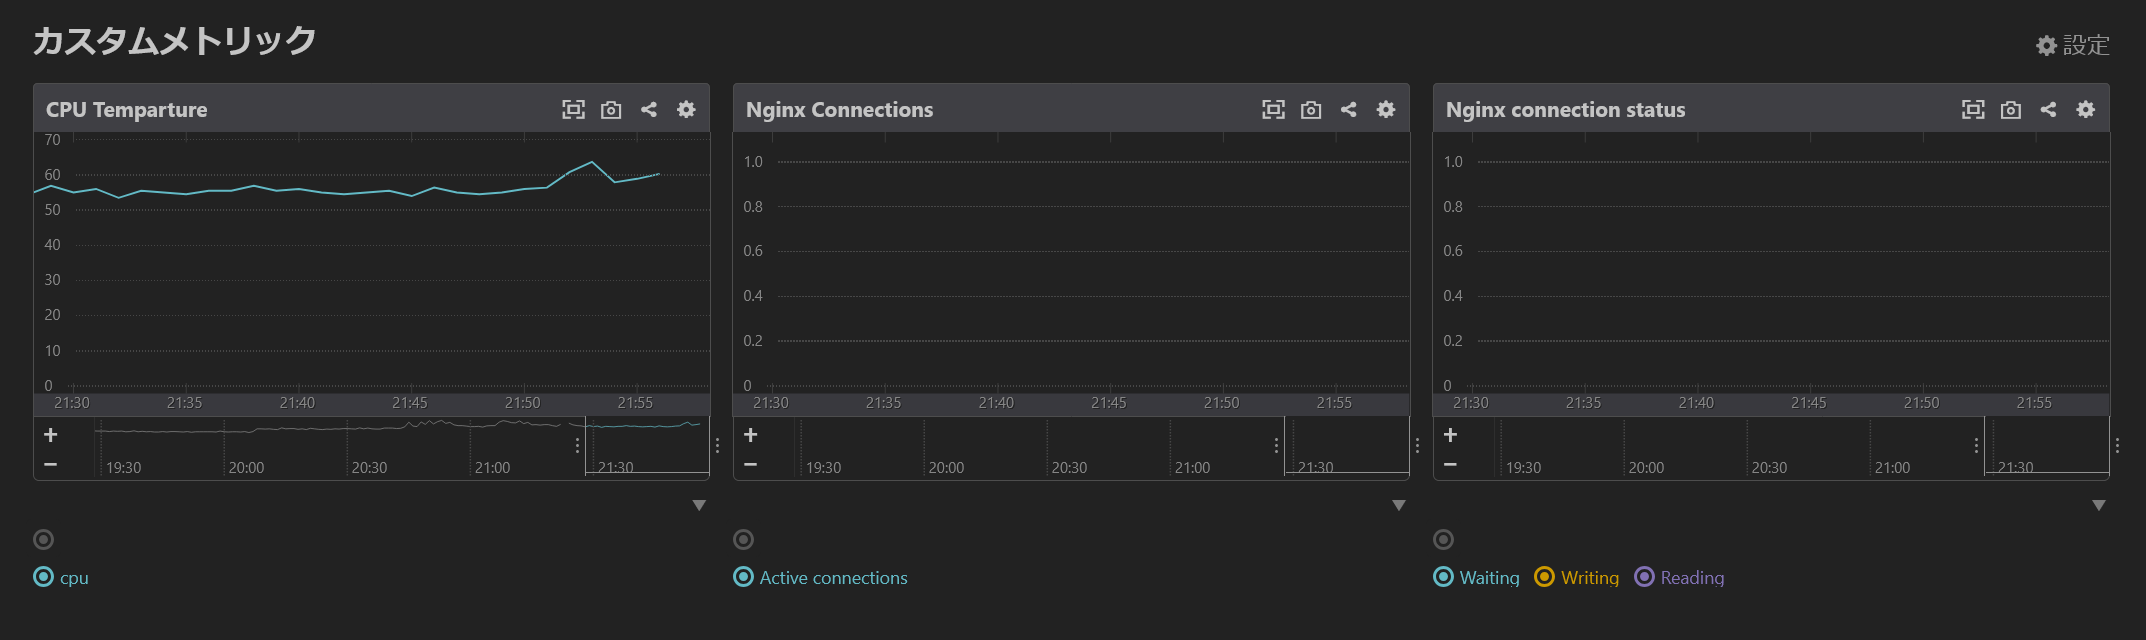Open dashboard settings (設定) gear

point(2073,45)
